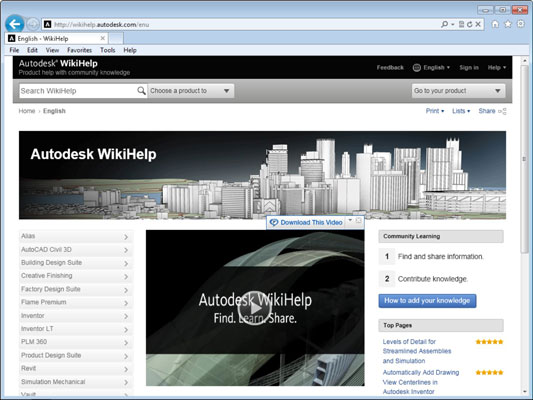Viewport: 533px width, 400px height.
Task: Click Find and share information text
Action: tap(441, 257)
